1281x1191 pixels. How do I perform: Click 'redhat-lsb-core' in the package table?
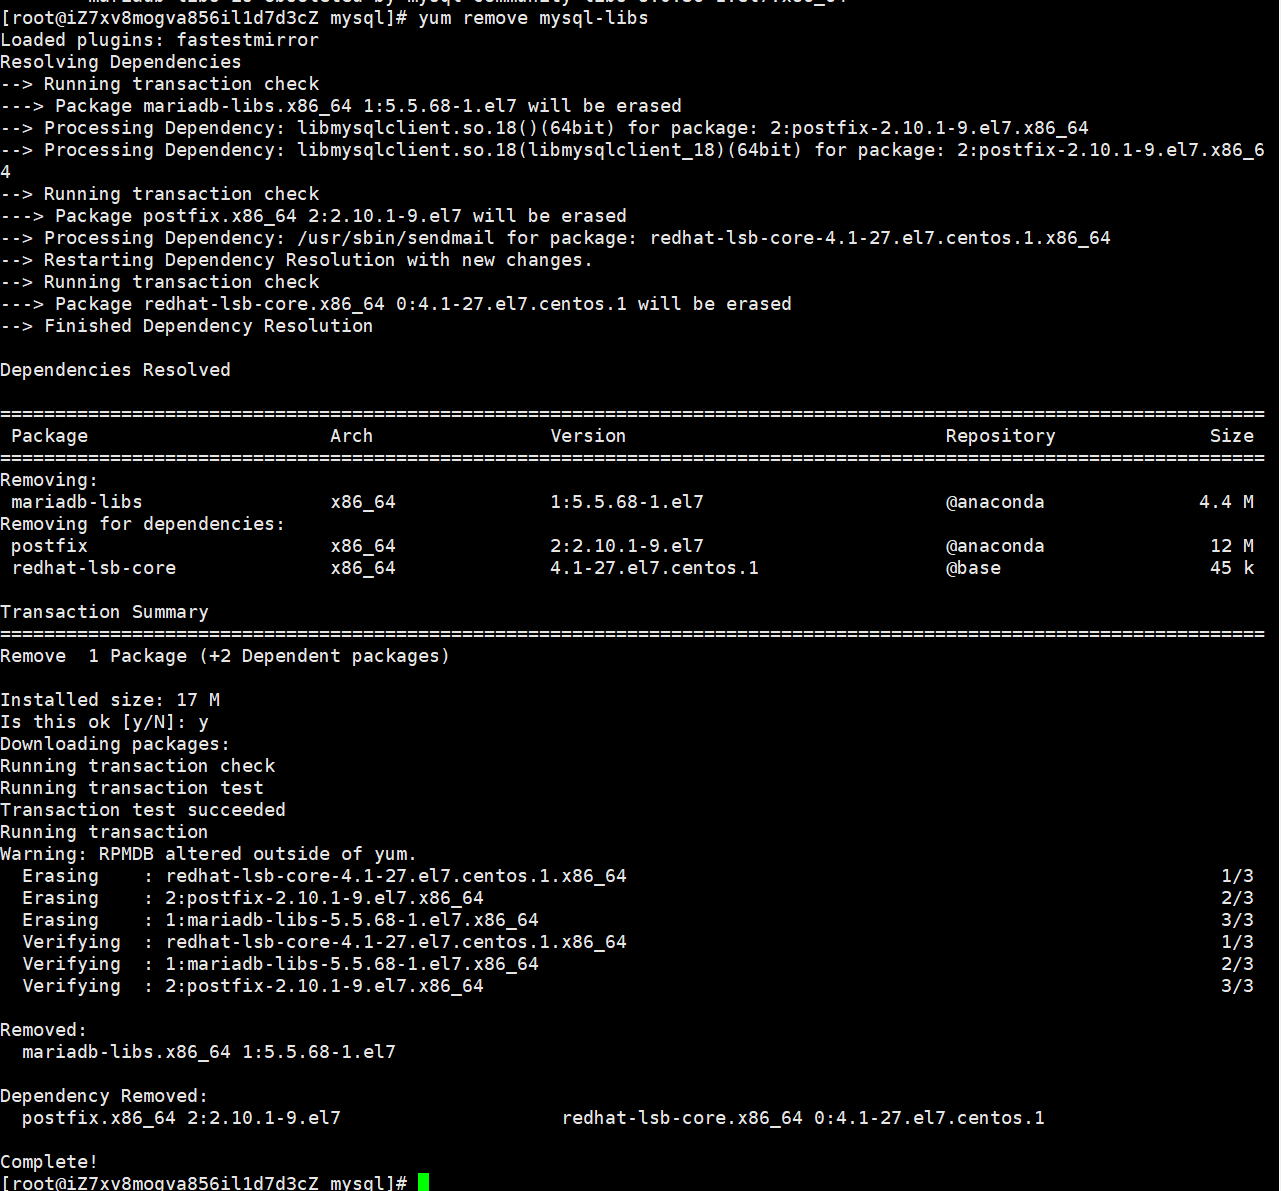pyautogui.click(x=93, y=568)
